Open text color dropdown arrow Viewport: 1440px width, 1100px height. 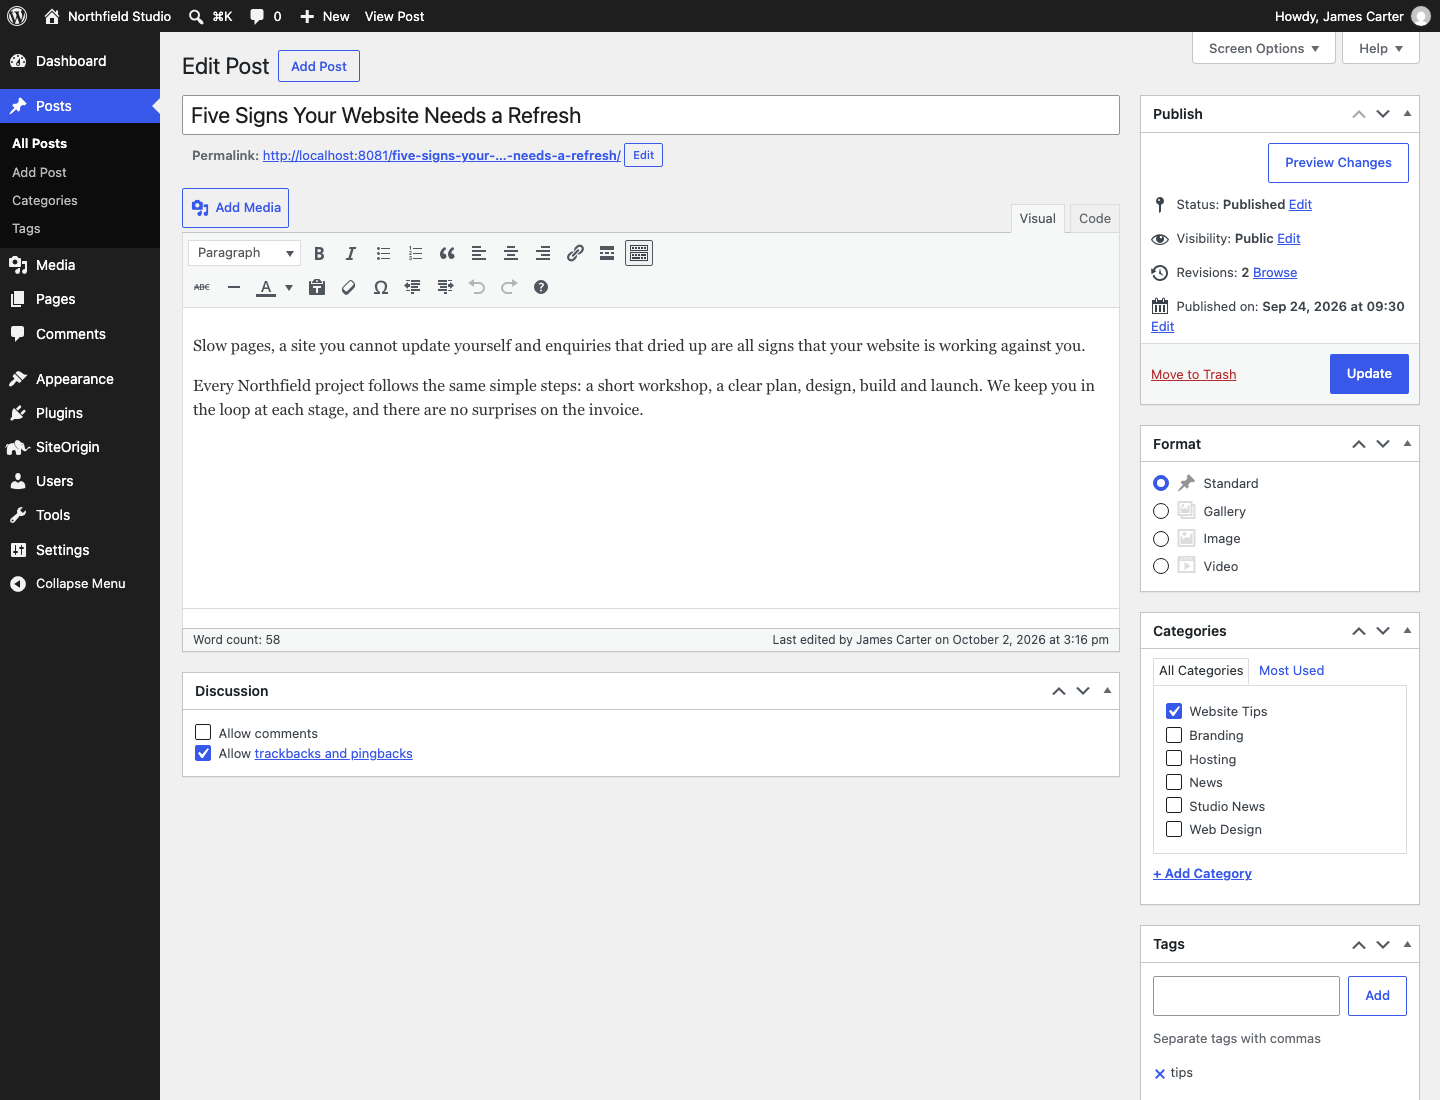(x=289, y=287)
